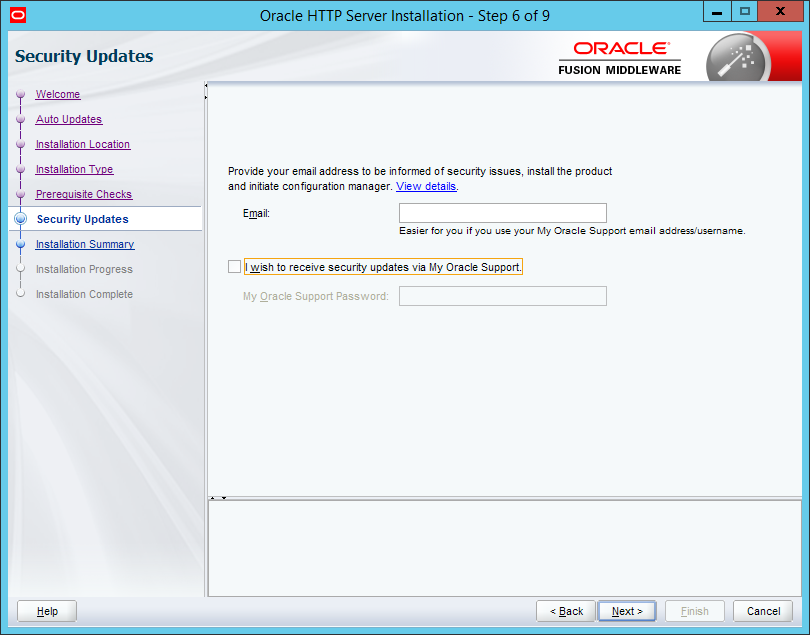Collapse the left navigation panel splitter arrows
Screen dimensions: 810x635
coord(206,91)
